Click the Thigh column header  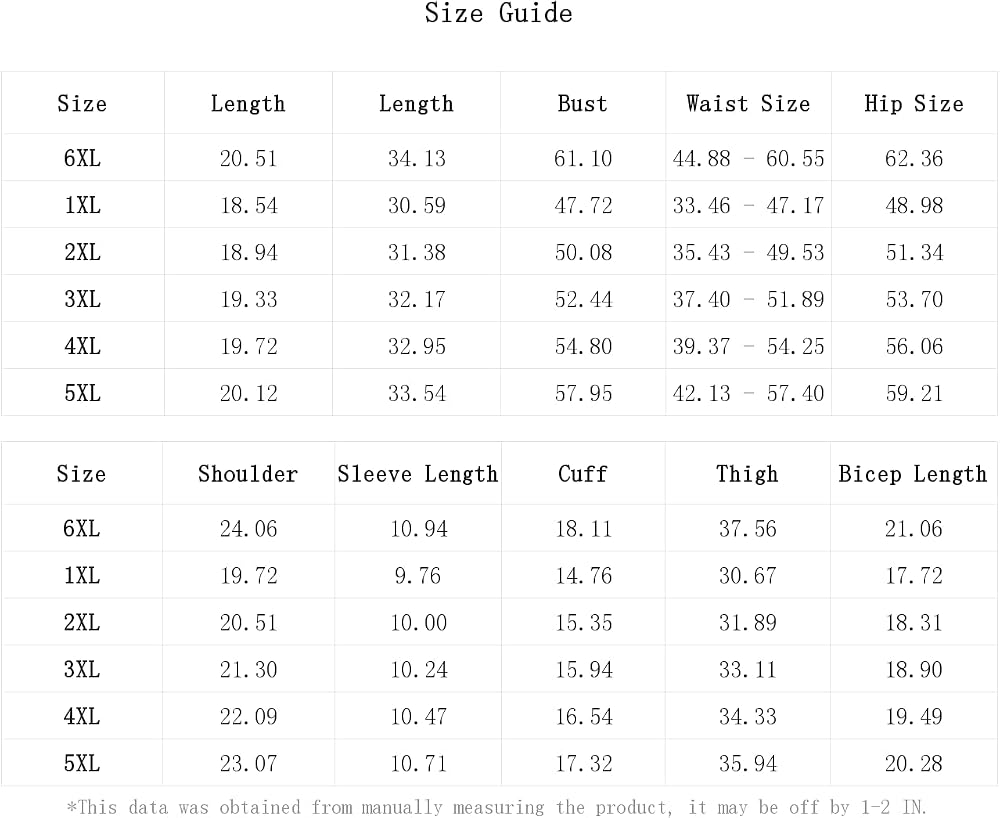tap(747, 474)
